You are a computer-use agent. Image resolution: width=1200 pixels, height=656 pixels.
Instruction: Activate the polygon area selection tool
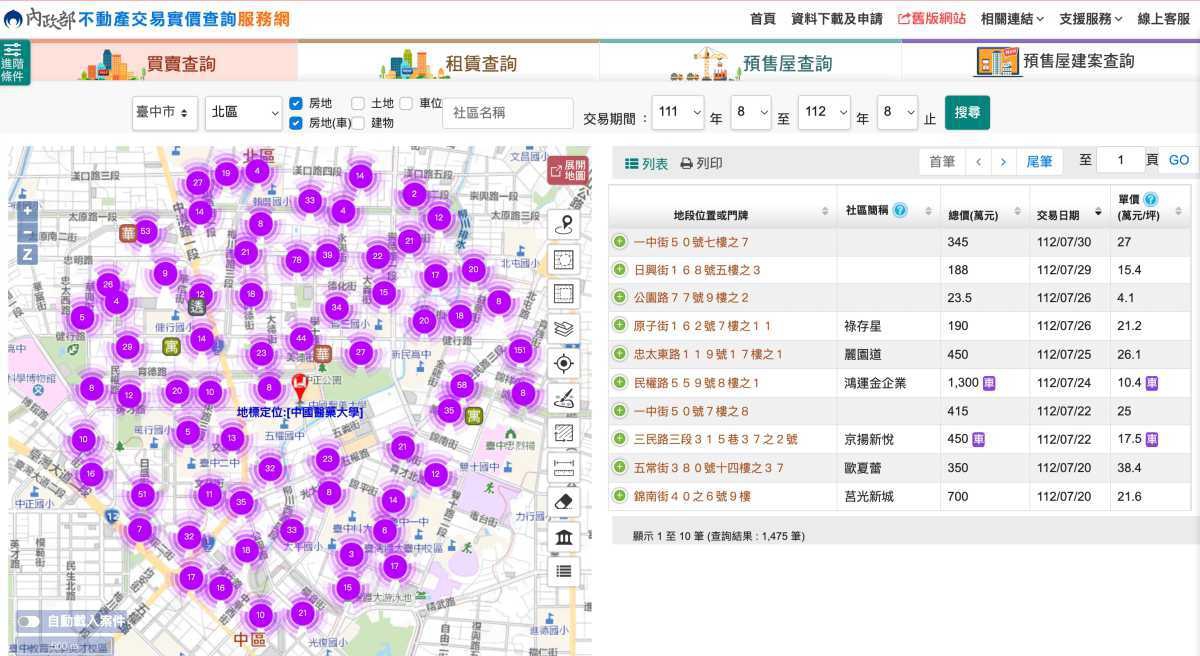point(564,260)
